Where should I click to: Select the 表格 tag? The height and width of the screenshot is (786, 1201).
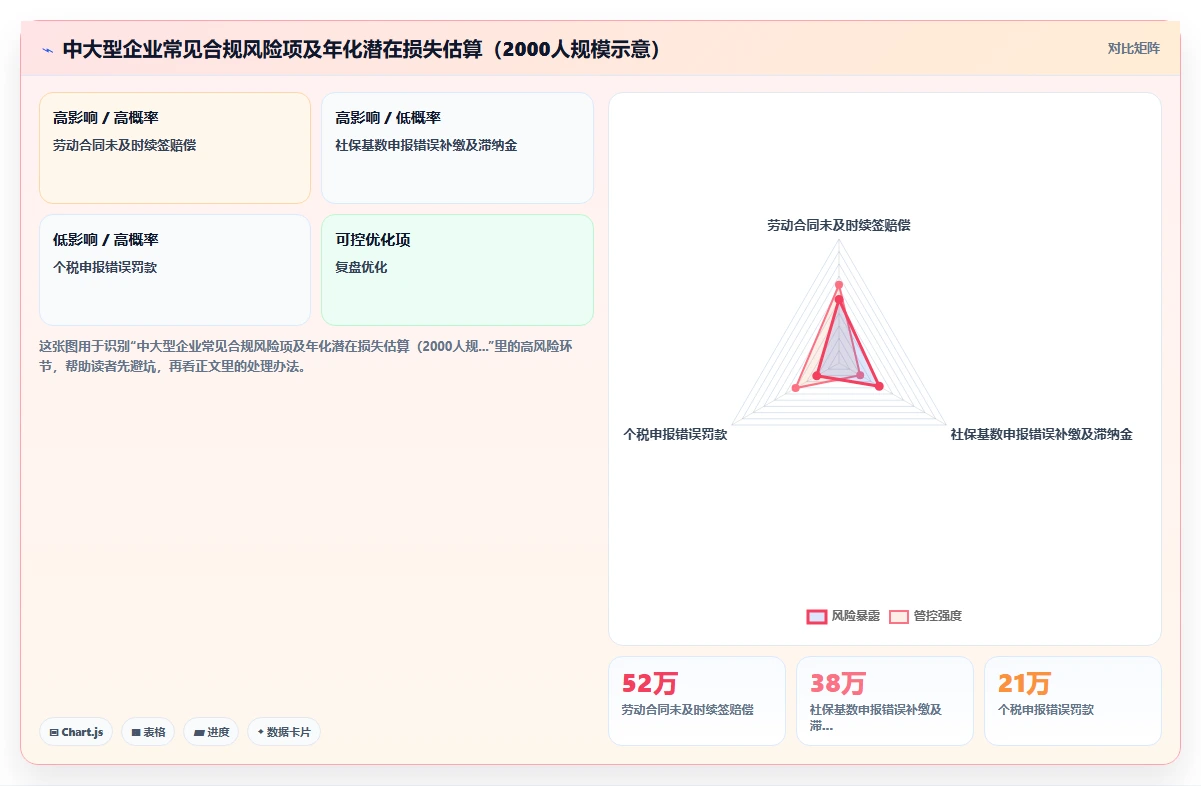[x=148, y=732]
